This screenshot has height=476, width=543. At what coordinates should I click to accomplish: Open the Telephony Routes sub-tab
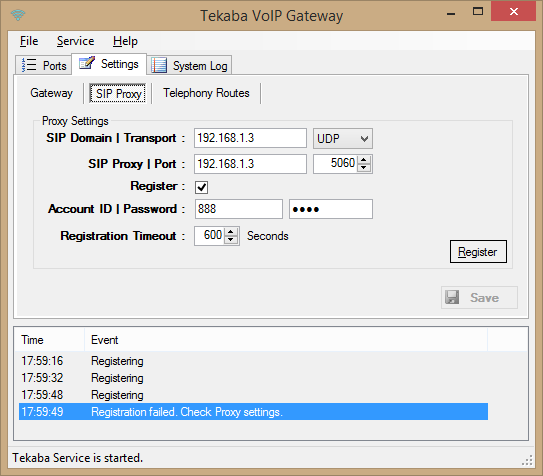pyautogui.click(x=206, y=93)
